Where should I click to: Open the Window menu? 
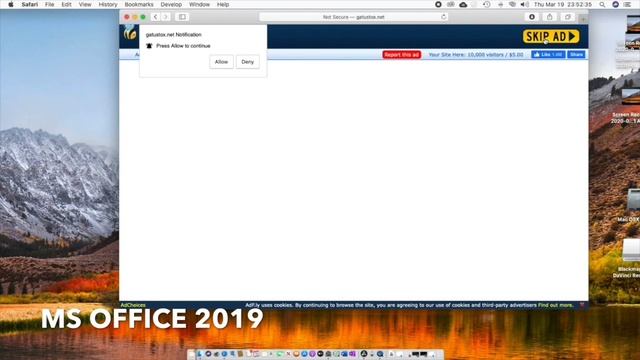[199, 4]
